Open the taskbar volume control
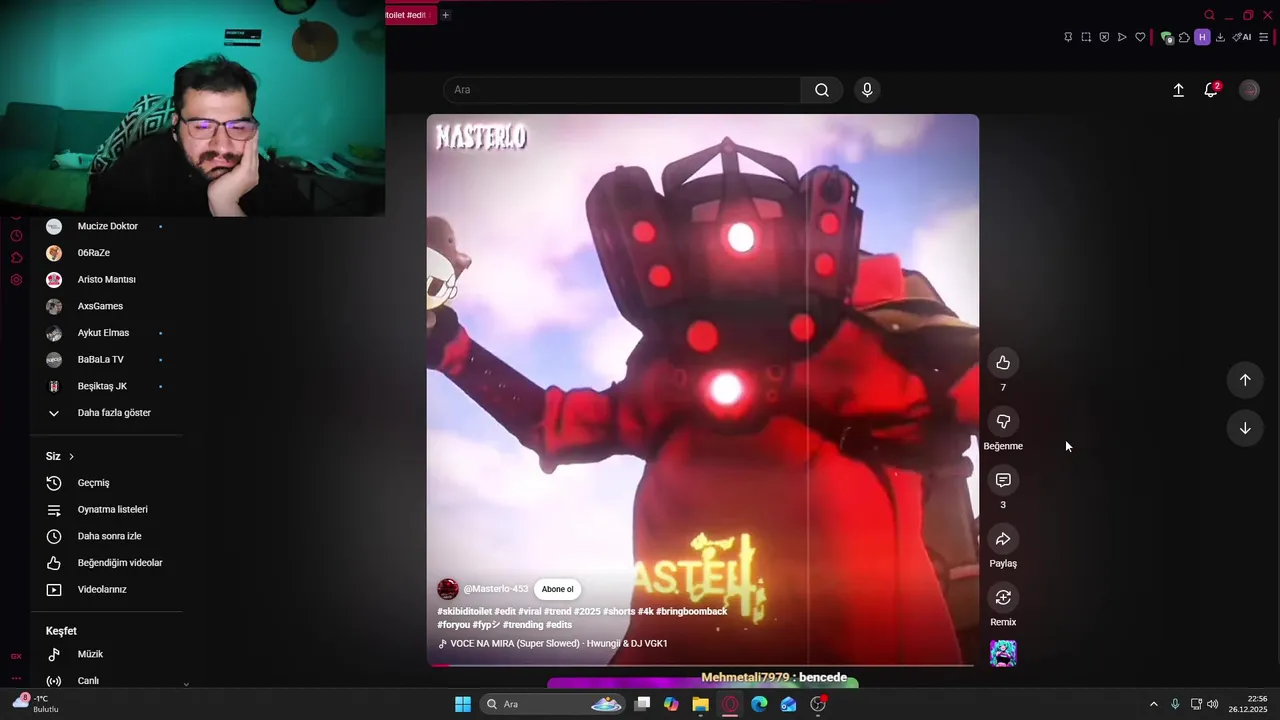 (x=1213, y=704)
